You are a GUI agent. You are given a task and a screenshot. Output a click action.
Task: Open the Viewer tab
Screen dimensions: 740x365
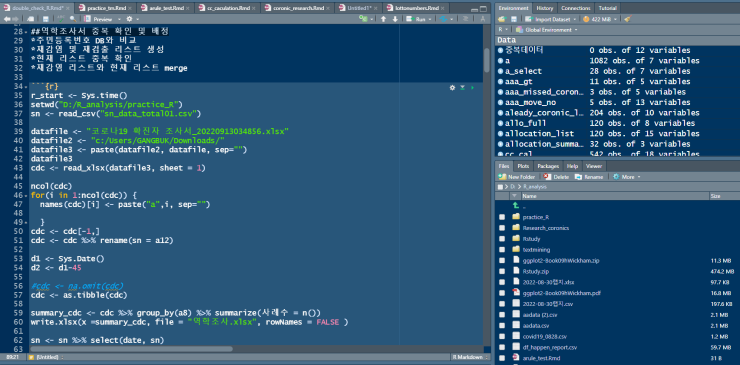click(594, 166)
